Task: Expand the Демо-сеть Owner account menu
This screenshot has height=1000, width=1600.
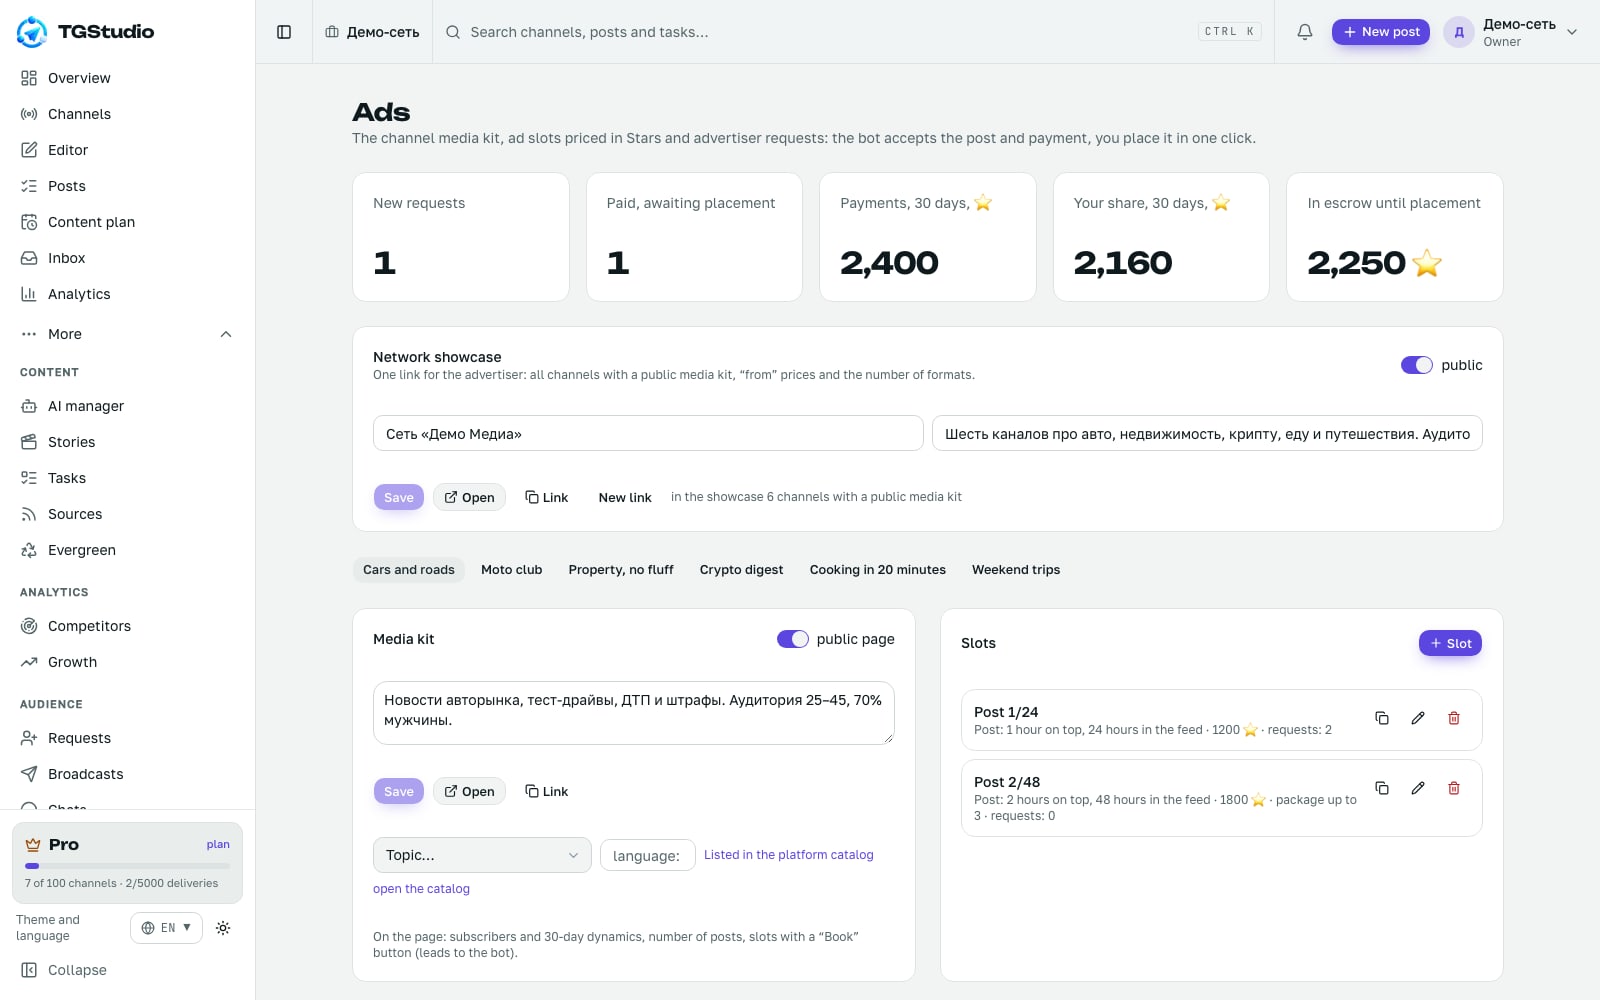Action: [1510, 32]
